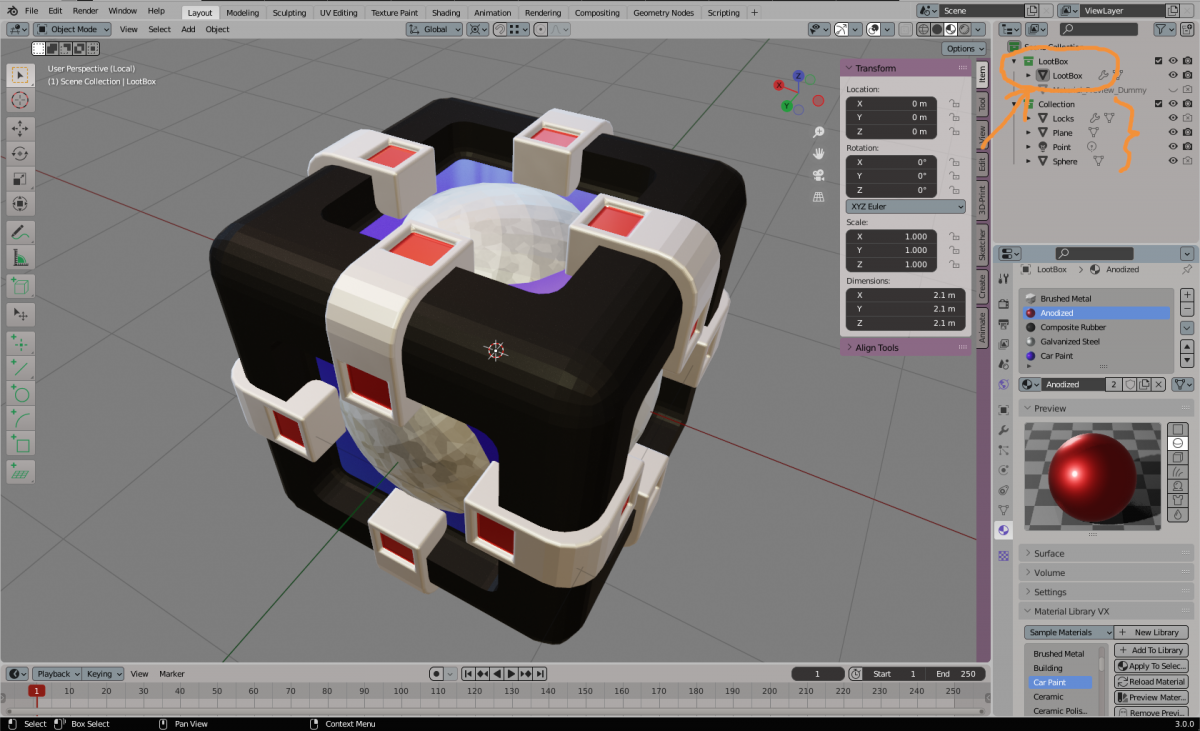This screenshot has height=731, width=1200.
Task: Hide the Sphere object in viewport
Action: (1173, 161)
